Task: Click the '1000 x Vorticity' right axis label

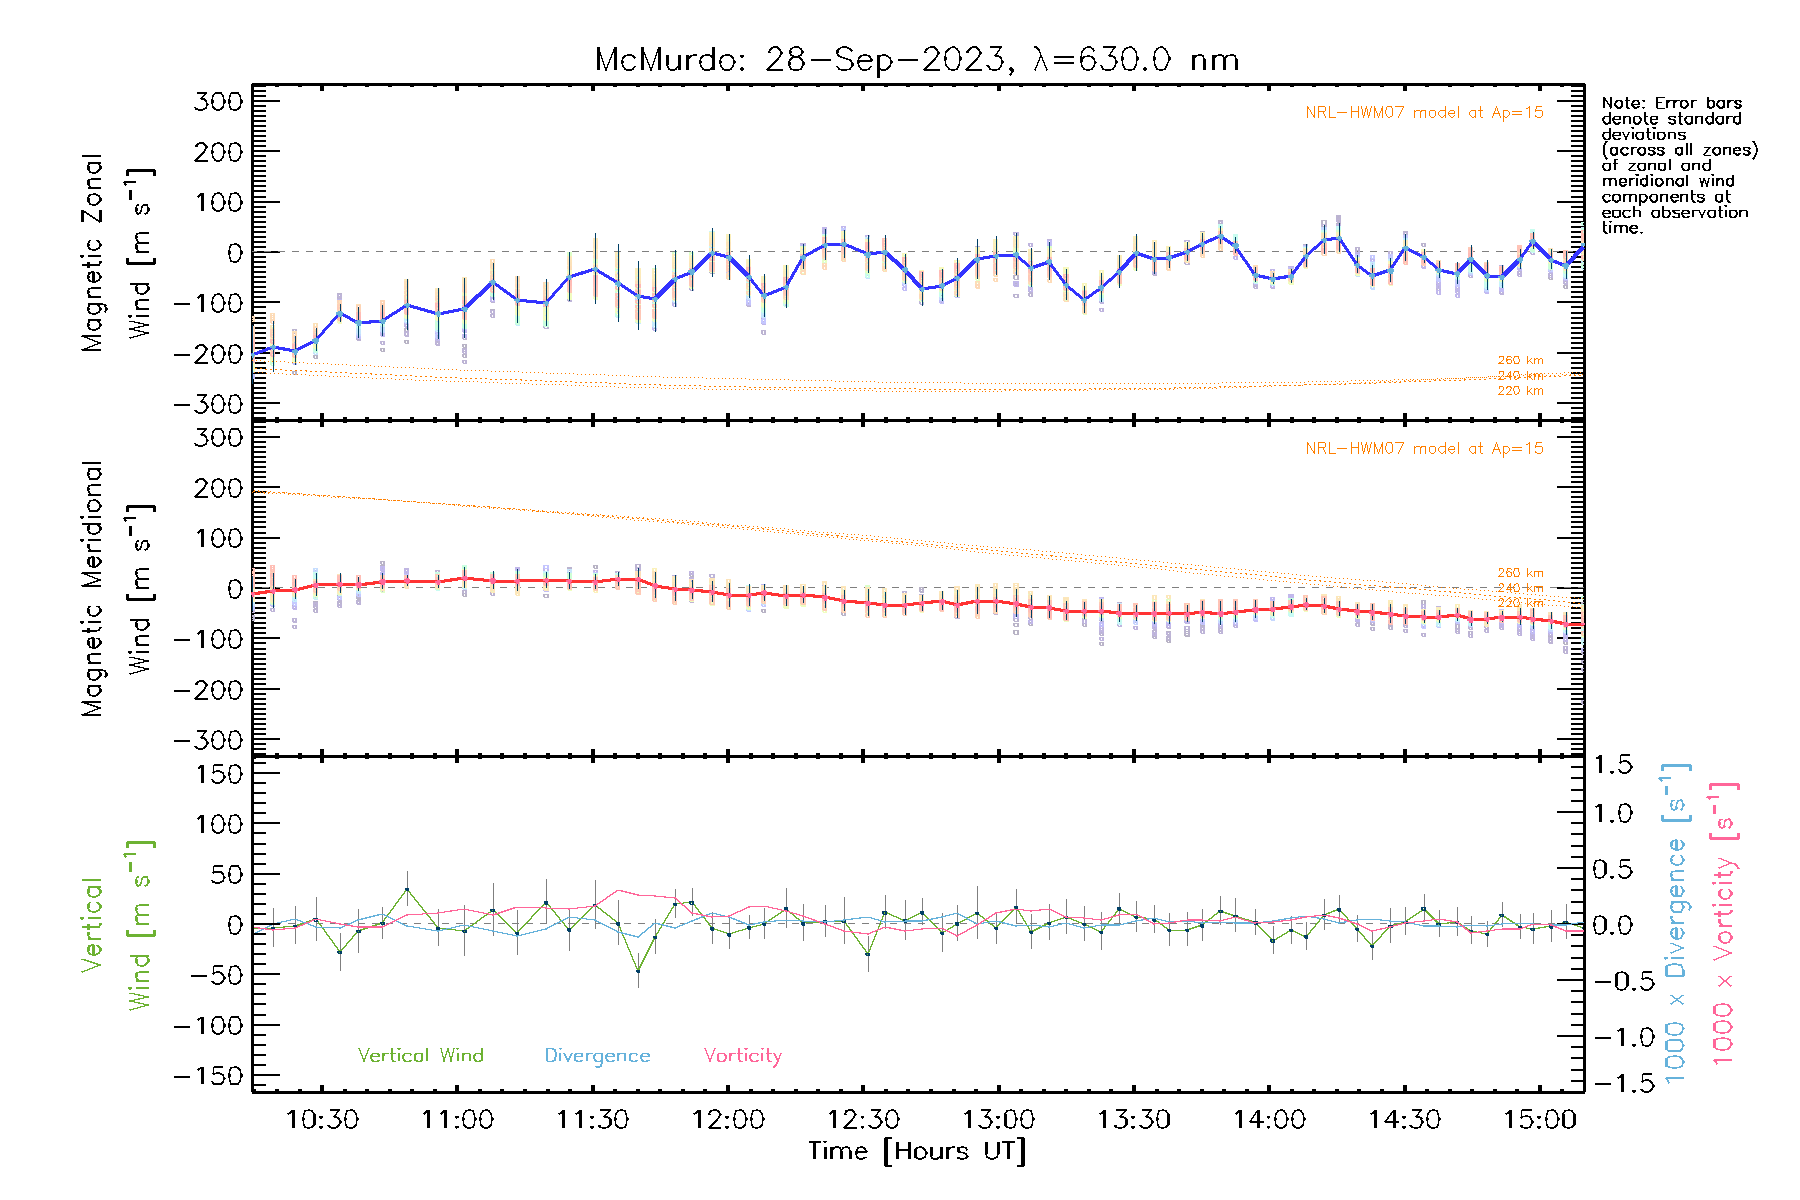Action: [1723, 924]
